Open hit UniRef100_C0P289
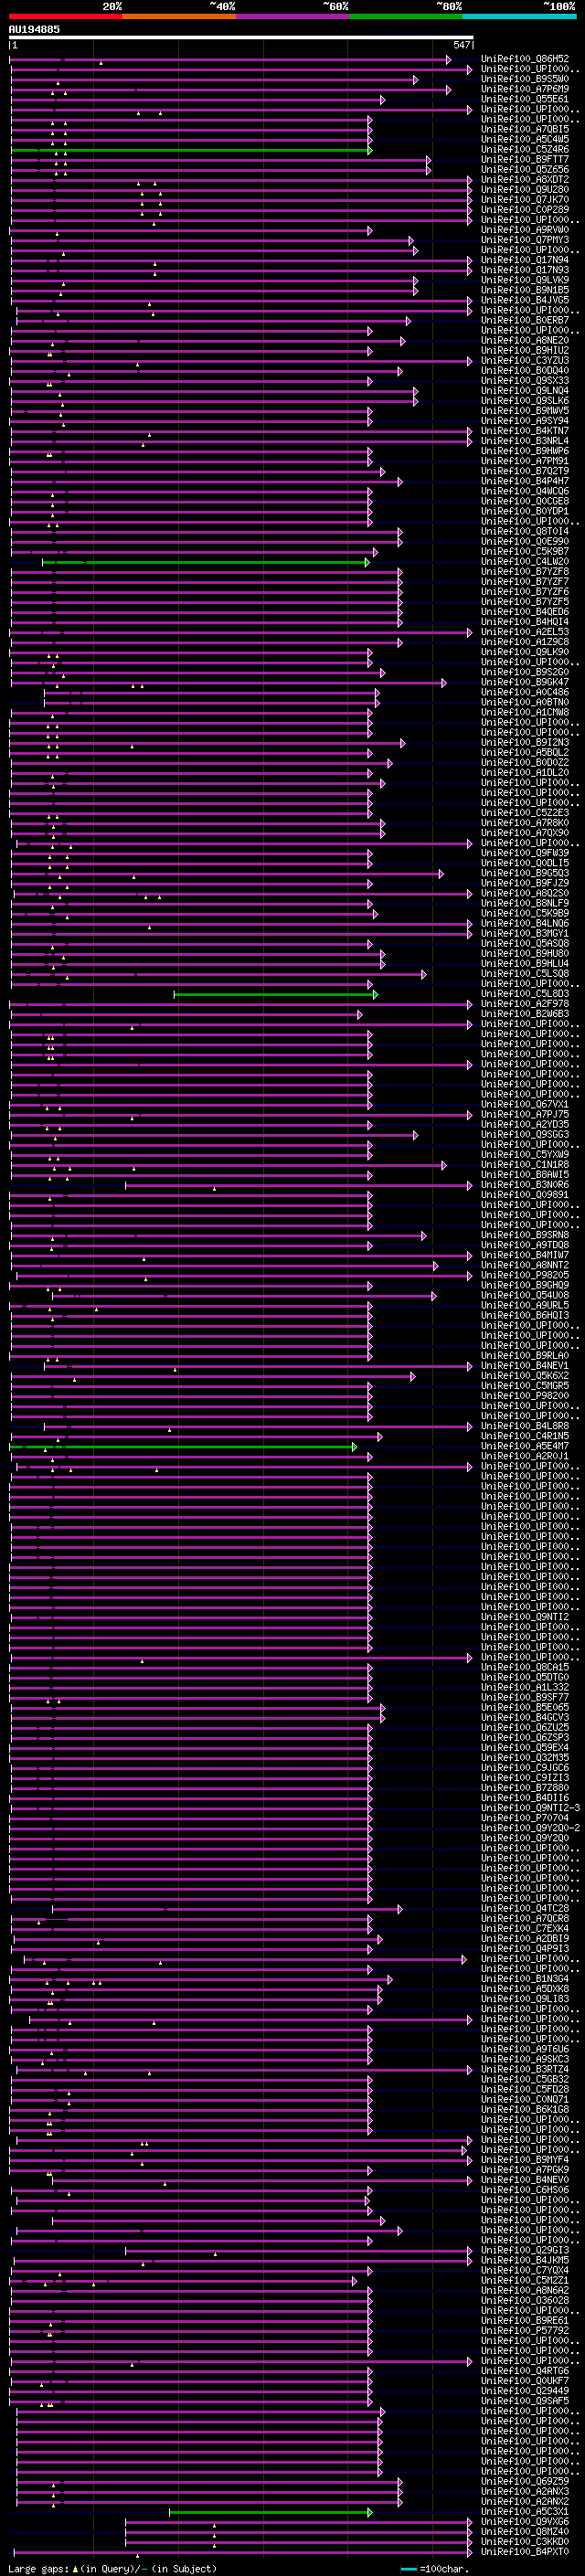 pos(525,210)
